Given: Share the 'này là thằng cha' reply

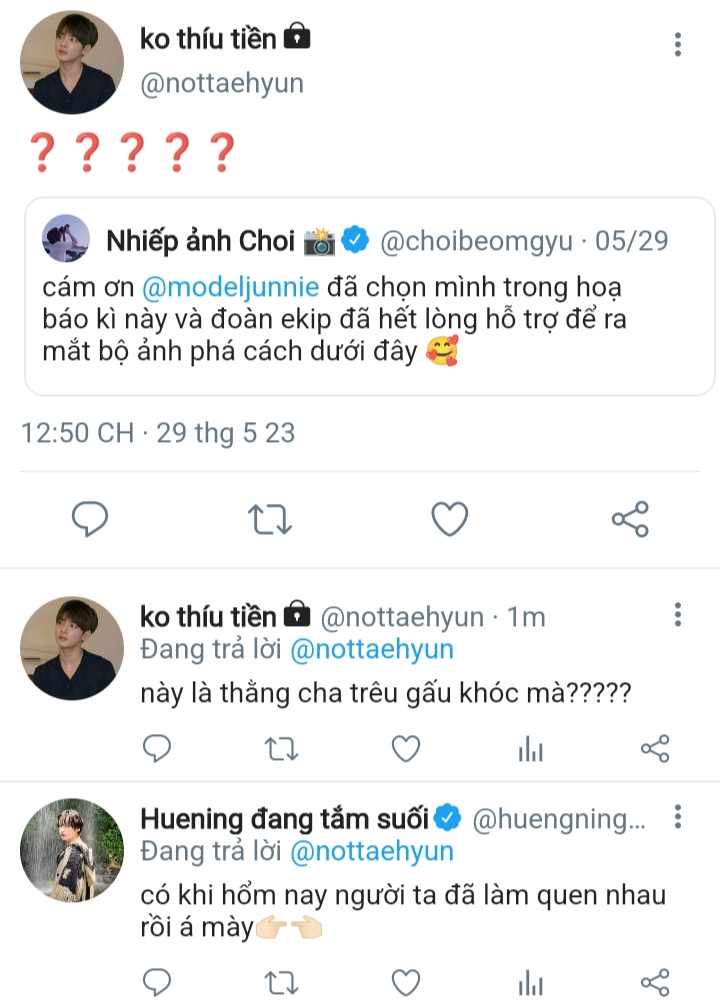Looking at the screenshot, I should pos(654,749).
